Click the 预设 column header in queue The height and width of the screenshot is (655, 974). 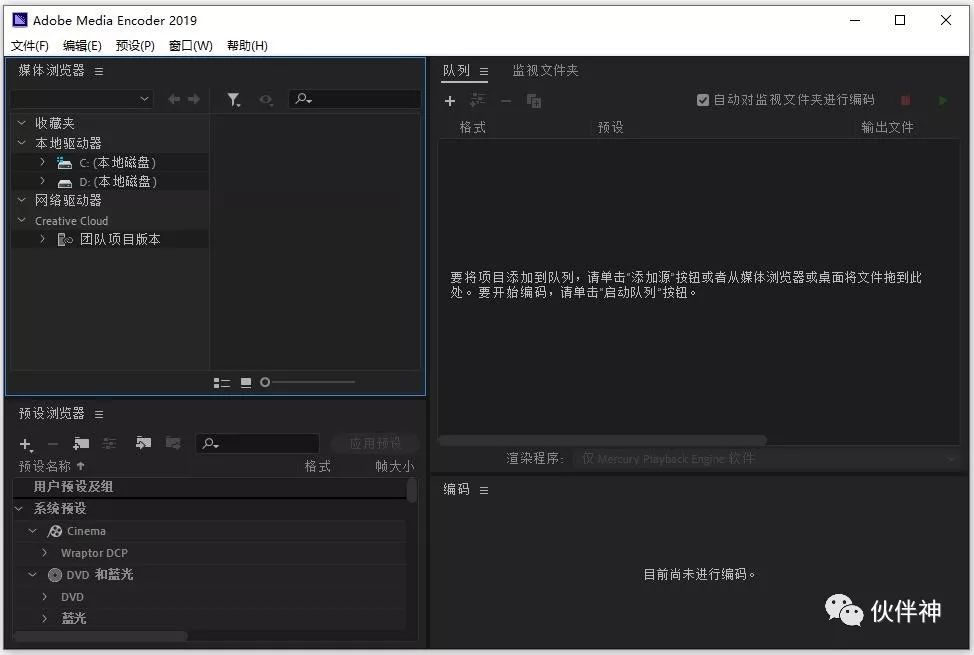pyautogui.click(x=611, y=127)
